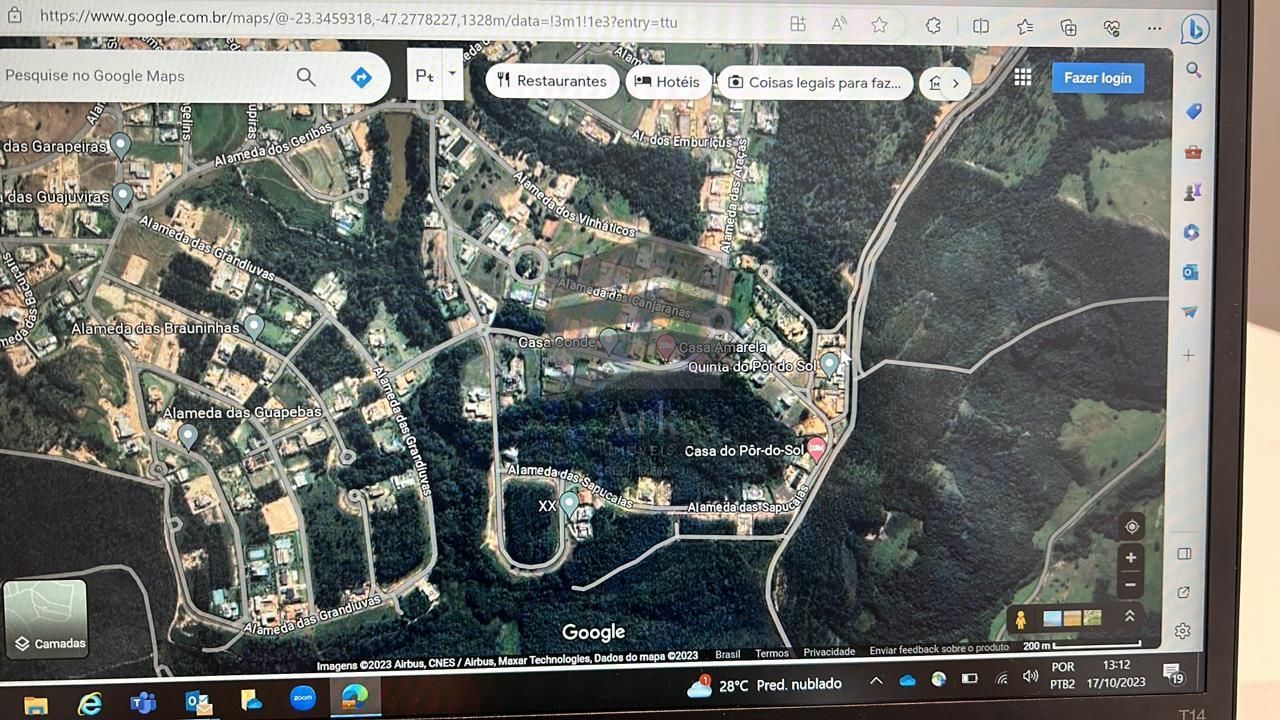Open directions with the blue arrow icon
The width and height of the screenshot is (1280, 720).
(361, 78)
